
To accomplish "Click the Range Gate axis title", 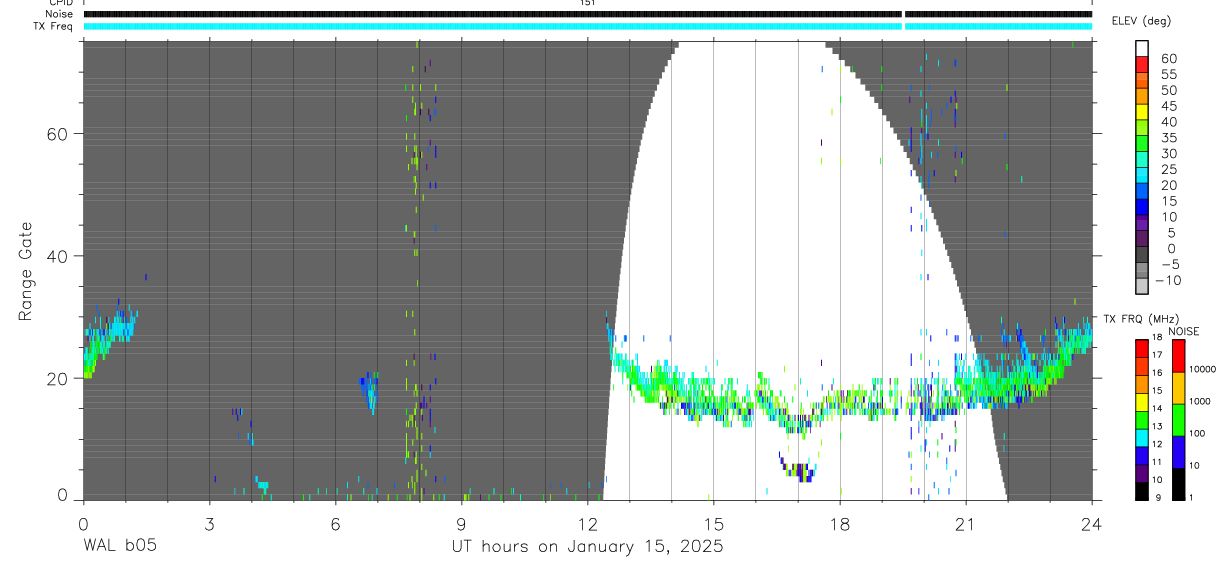I will [26, 271].
